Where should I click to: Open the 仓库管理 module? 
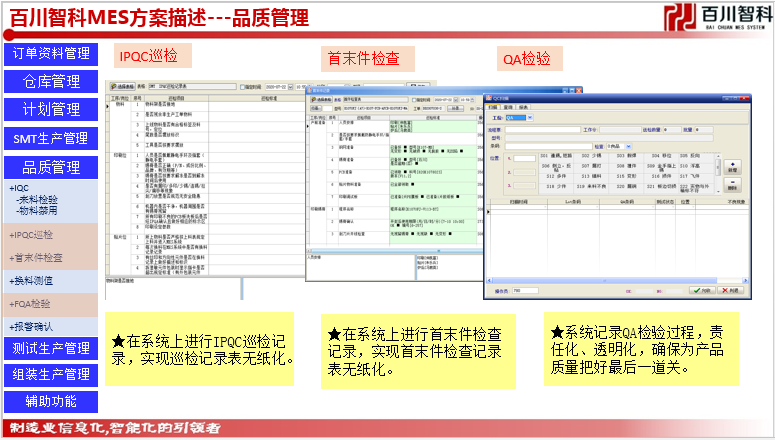click(51, 82)
